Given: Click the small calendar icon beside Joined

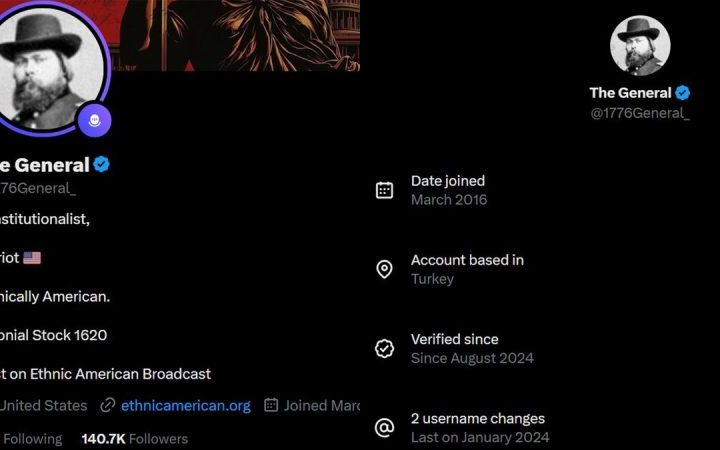Looking at the screenshot, I should point(271,405).
